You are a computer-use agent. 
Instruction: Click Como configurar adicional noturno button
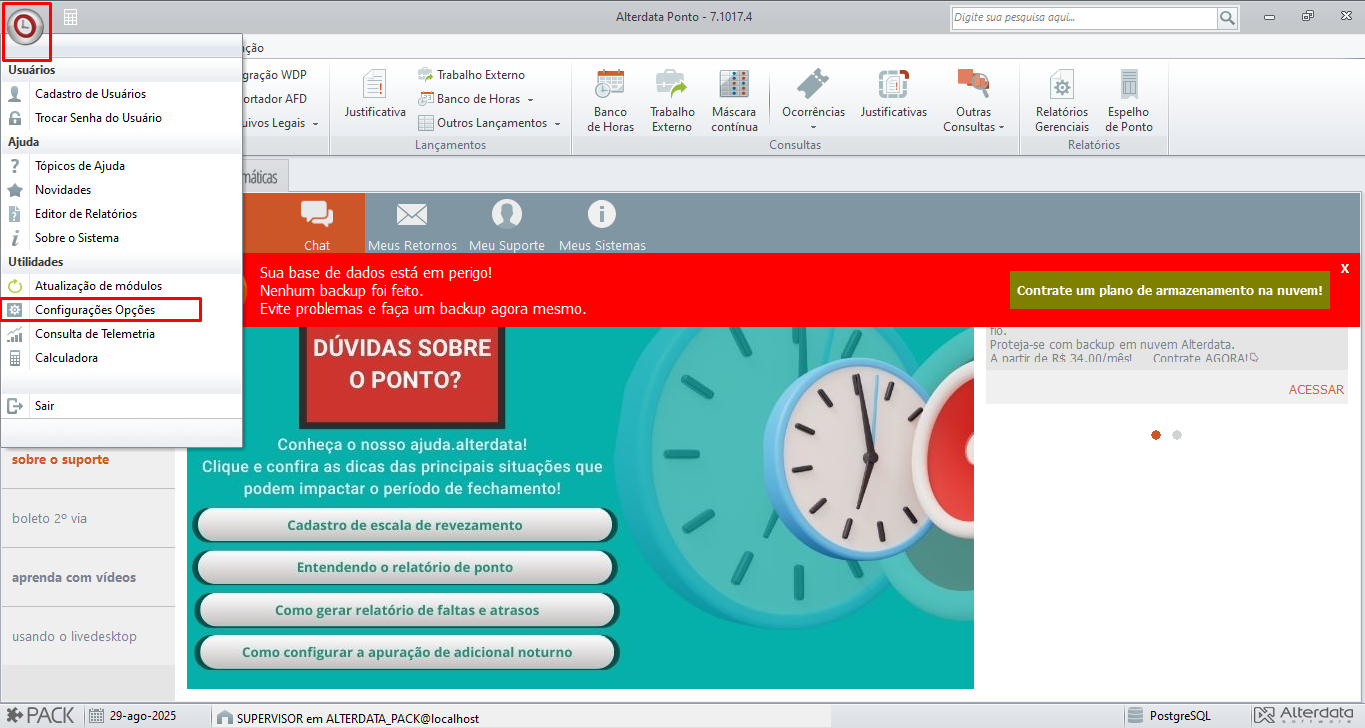tap(406, 652)
